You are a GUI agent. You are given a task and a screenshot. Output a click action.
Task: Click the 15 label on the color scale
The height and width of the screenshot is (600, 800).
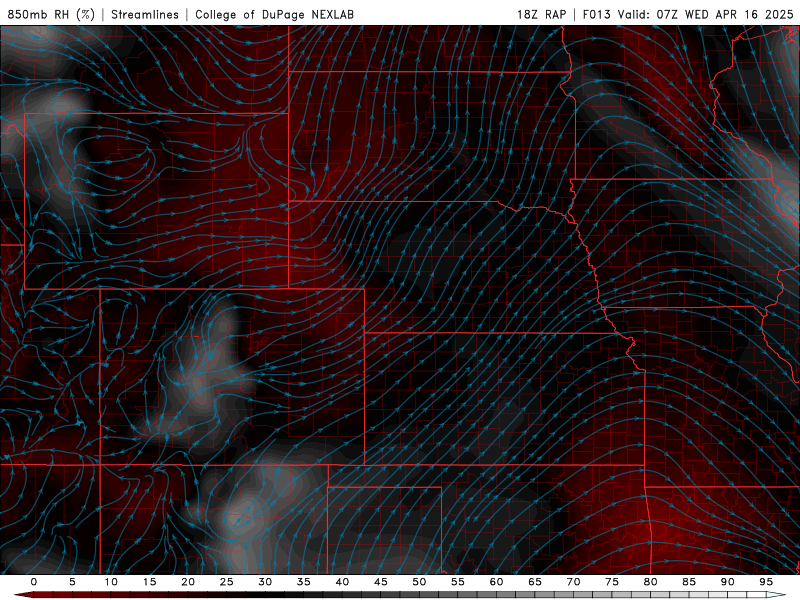point(149,582)
